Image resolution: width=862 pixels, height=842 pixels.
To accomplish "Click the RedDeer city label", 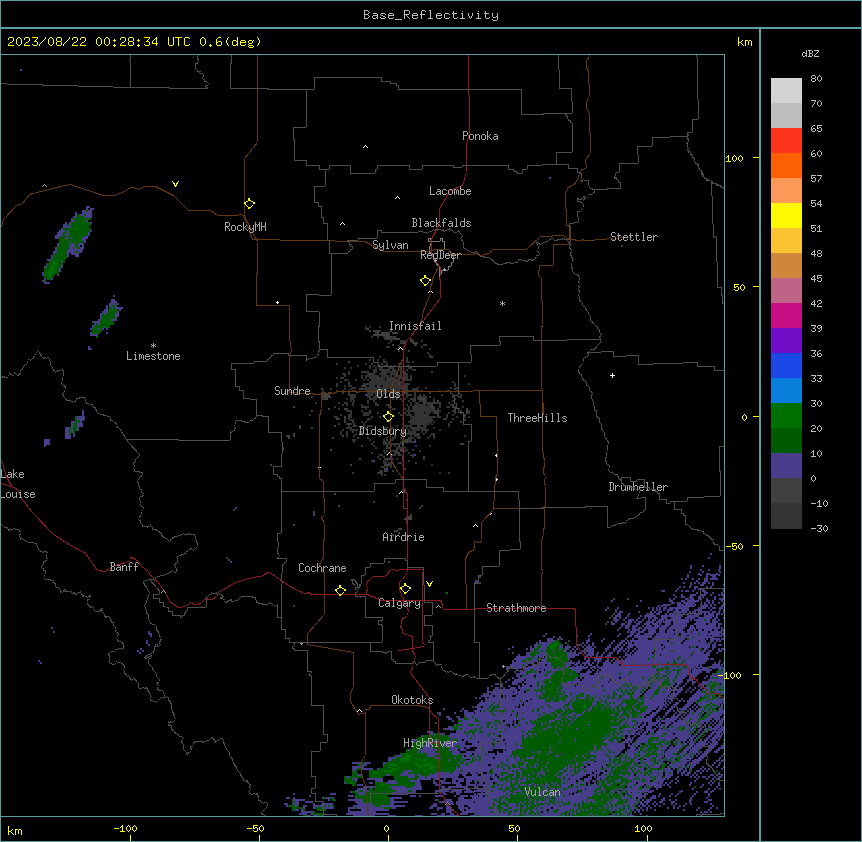I will tap(440, 255).
